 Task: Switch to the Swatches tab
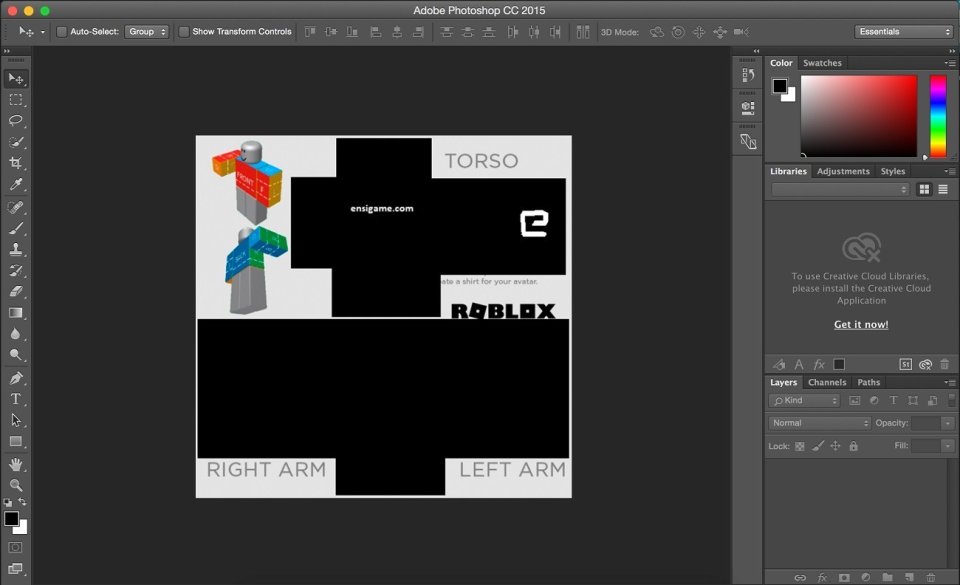tap(822, 63)
